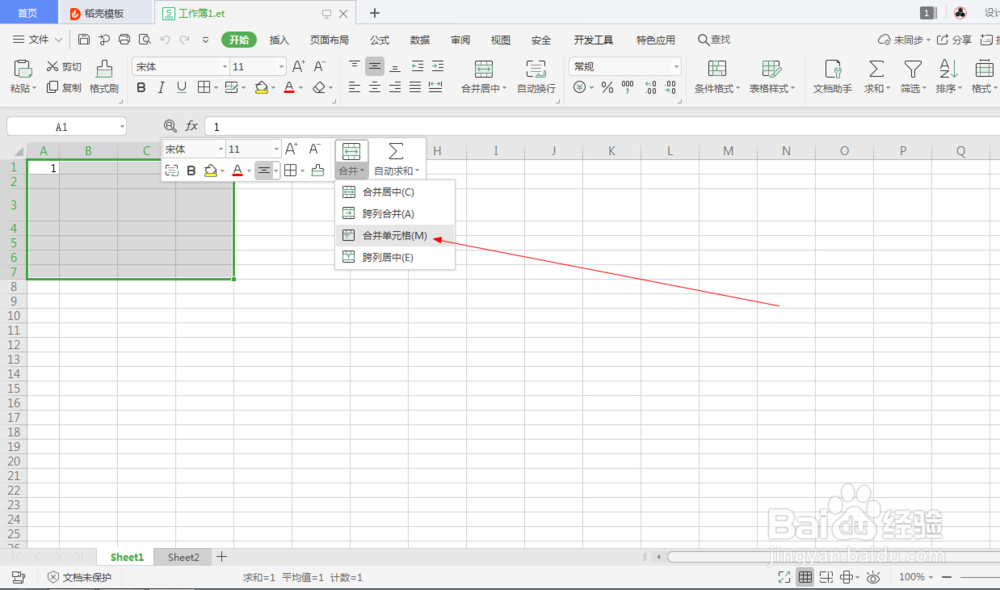
Task: Choose 跨列合并(A) from the merge menu
Action: [395, 214]
